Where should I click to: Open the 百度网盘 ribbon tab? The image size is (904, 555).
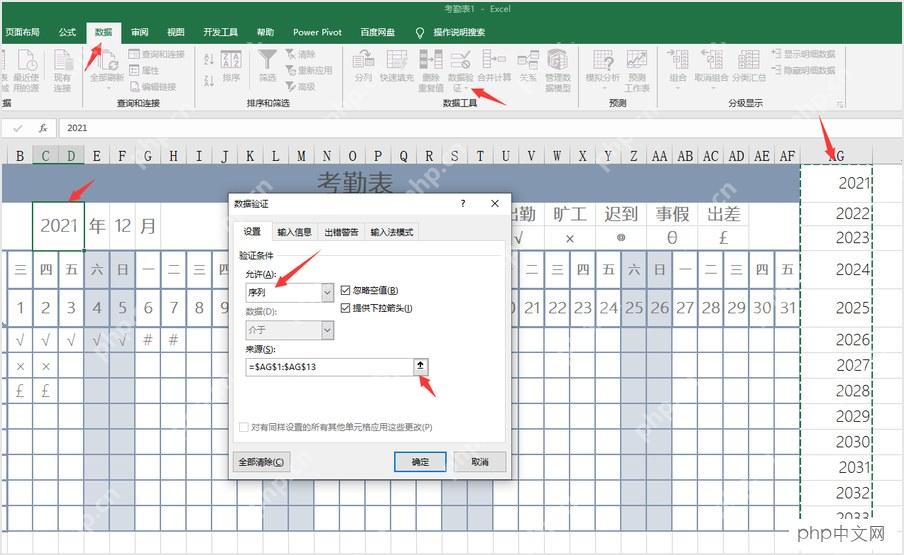tap(378, 32)
